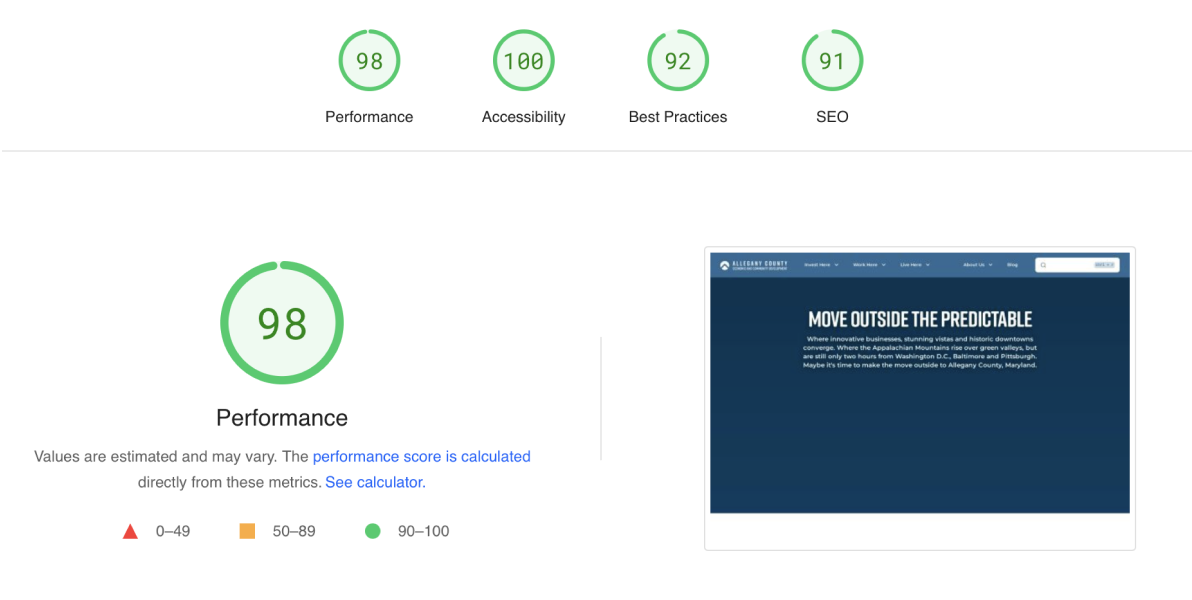Open the Live Here dropdown in the preview
Screen dimensions: 1192x600
pyautogui.click(x=915, y=265)
